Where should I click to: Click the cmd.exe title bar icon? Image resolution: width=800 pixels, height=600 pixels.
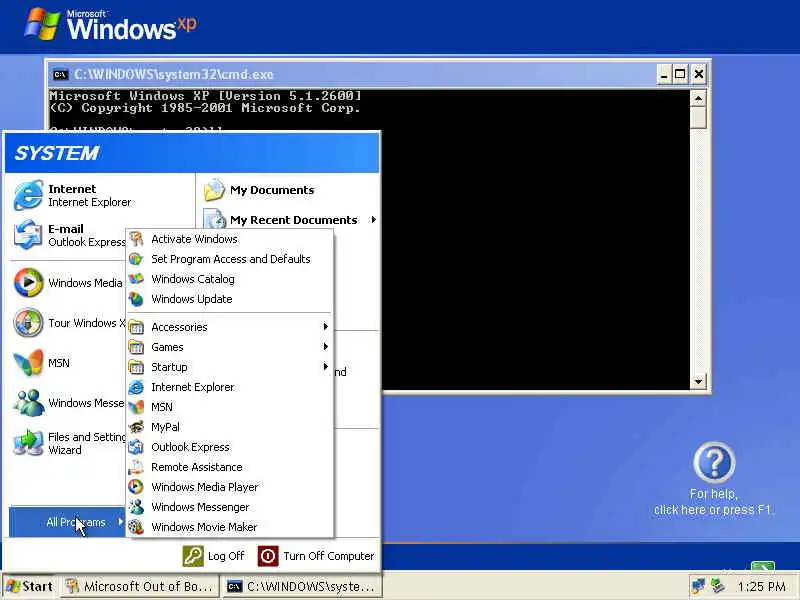(x=60, y=74)
